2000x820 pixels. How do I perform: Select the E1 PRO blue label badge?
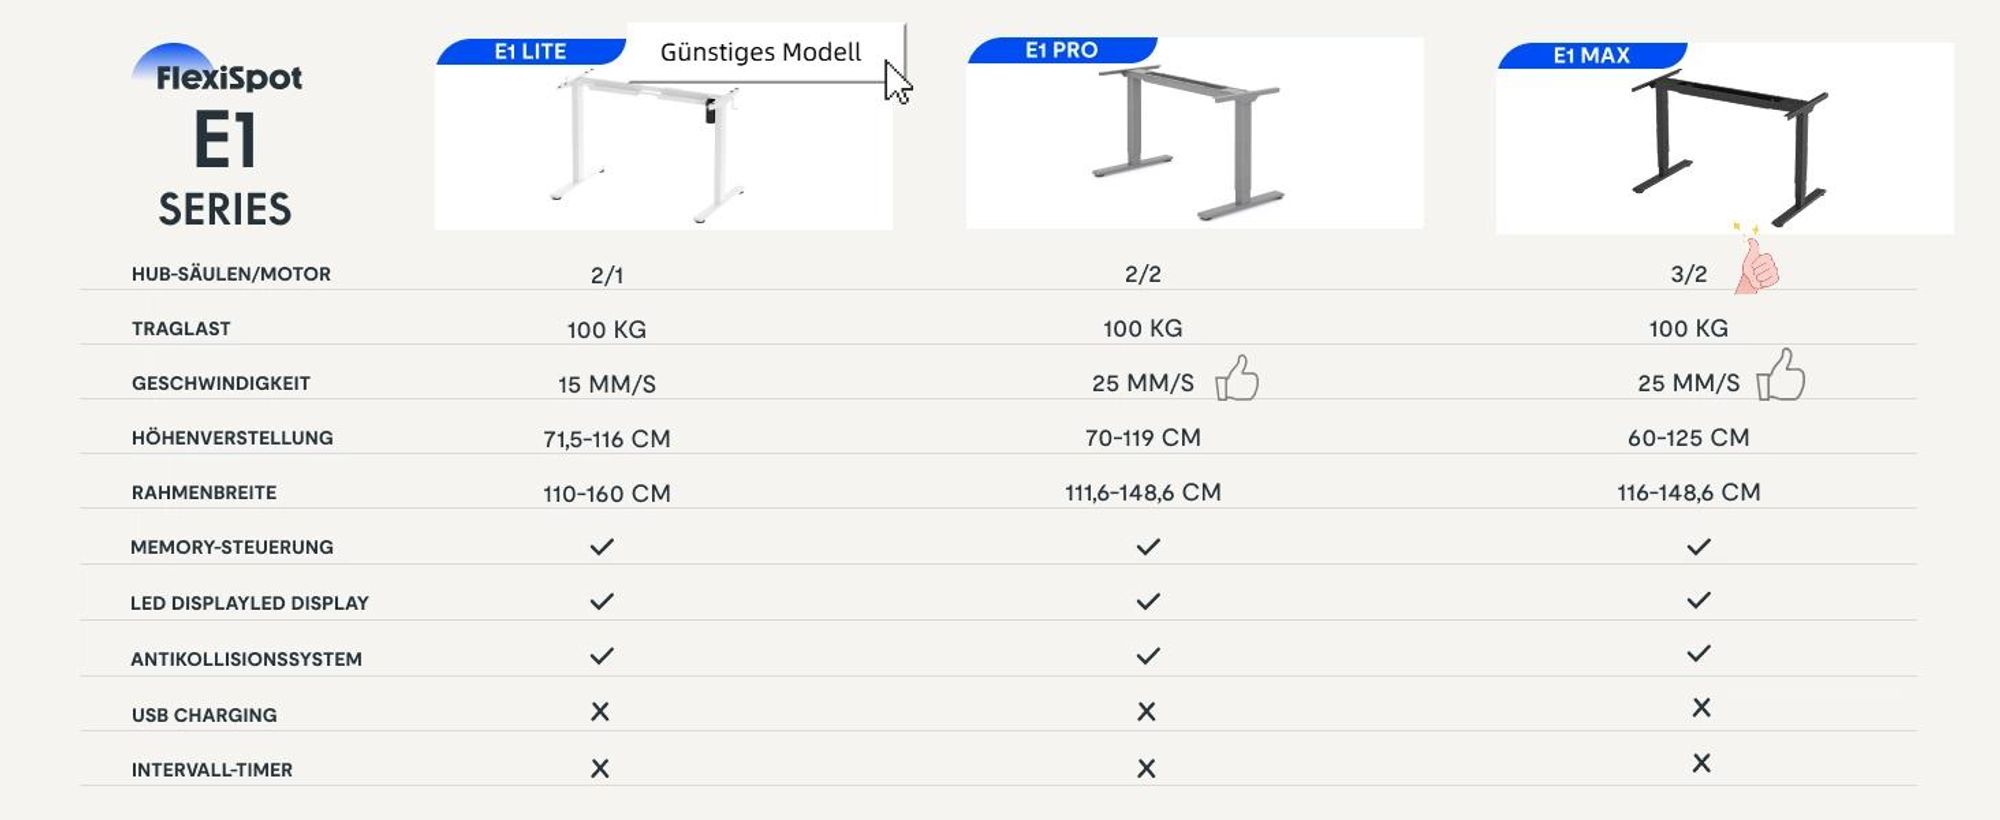[1062, 50]
